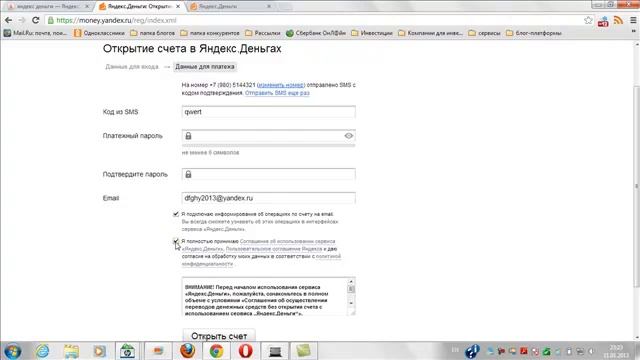This screenshot has height=360, width=640.
Task: Open the Одноклассники bookmark
Action: pos(99,33)
